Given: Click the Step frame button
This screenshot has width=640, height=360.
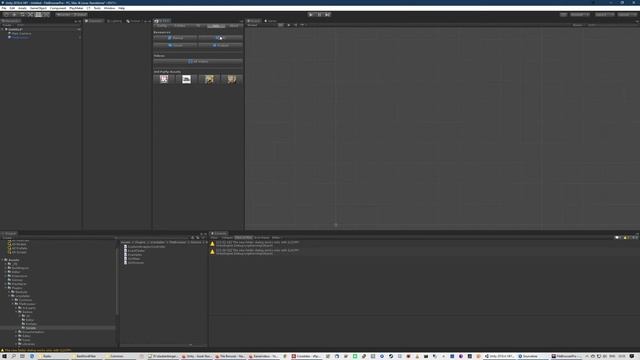Looking at the screenshot, I should tap(327, 15).
